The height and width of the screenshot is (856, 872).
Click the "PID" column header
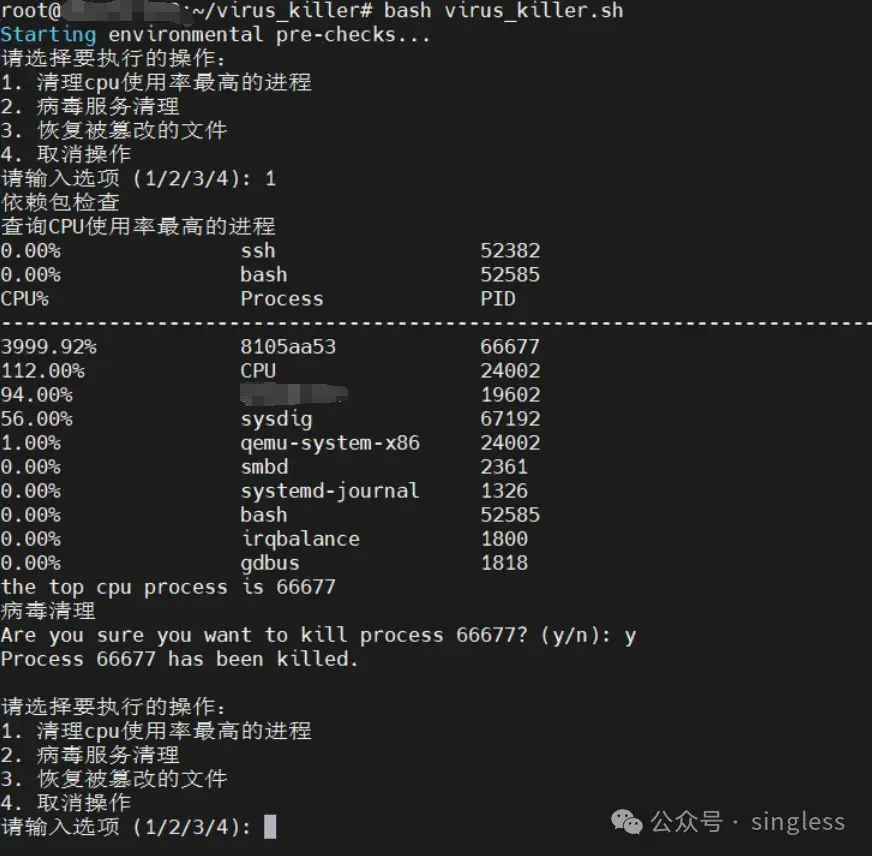coord(498,299)
